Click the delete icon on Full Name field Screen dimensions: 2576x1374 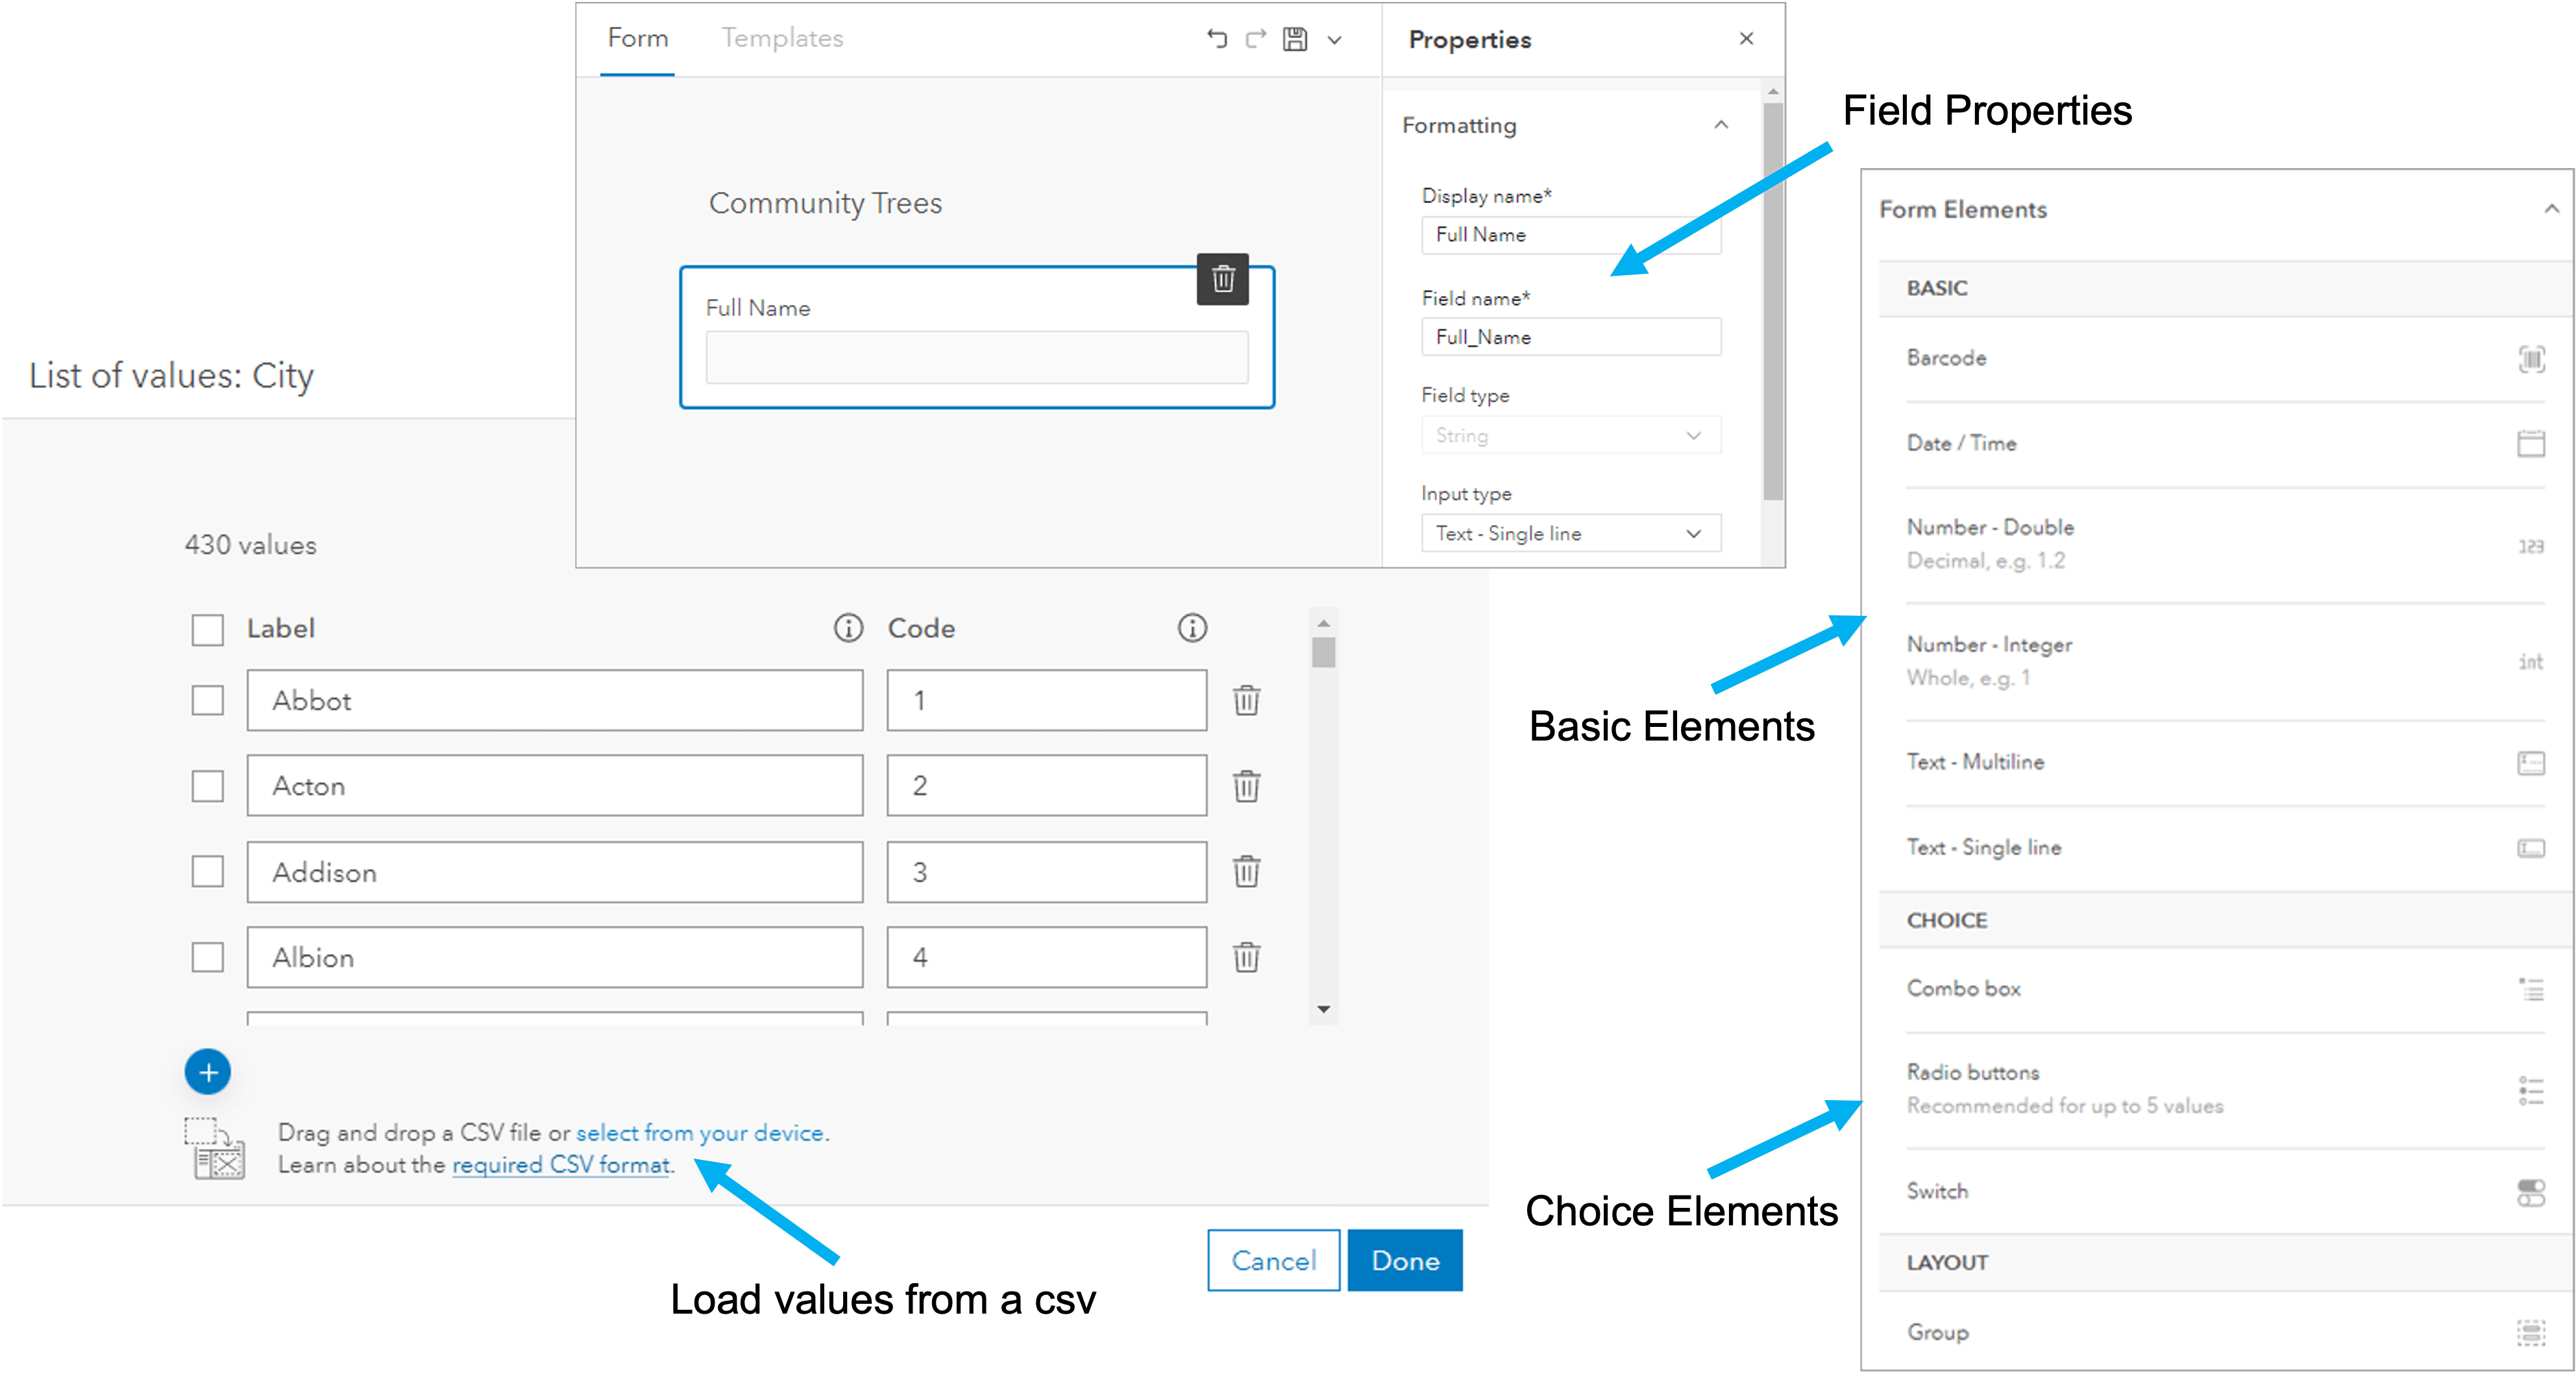[1223, 278]
